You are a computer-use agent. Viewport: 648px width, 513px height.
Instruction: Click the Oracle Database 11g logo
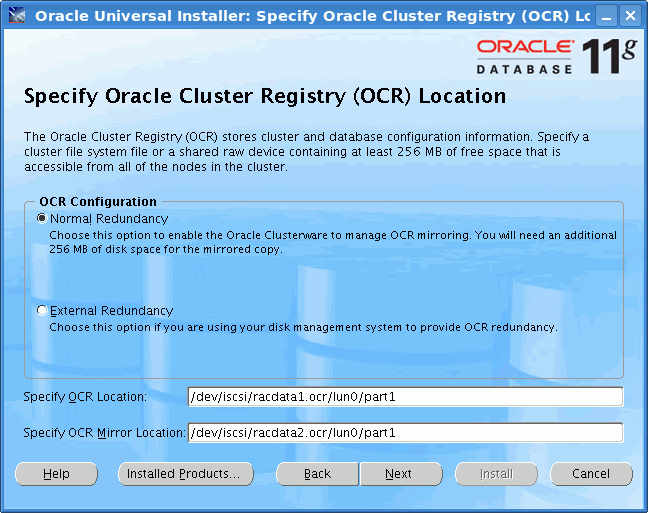(x=556, y=57)
